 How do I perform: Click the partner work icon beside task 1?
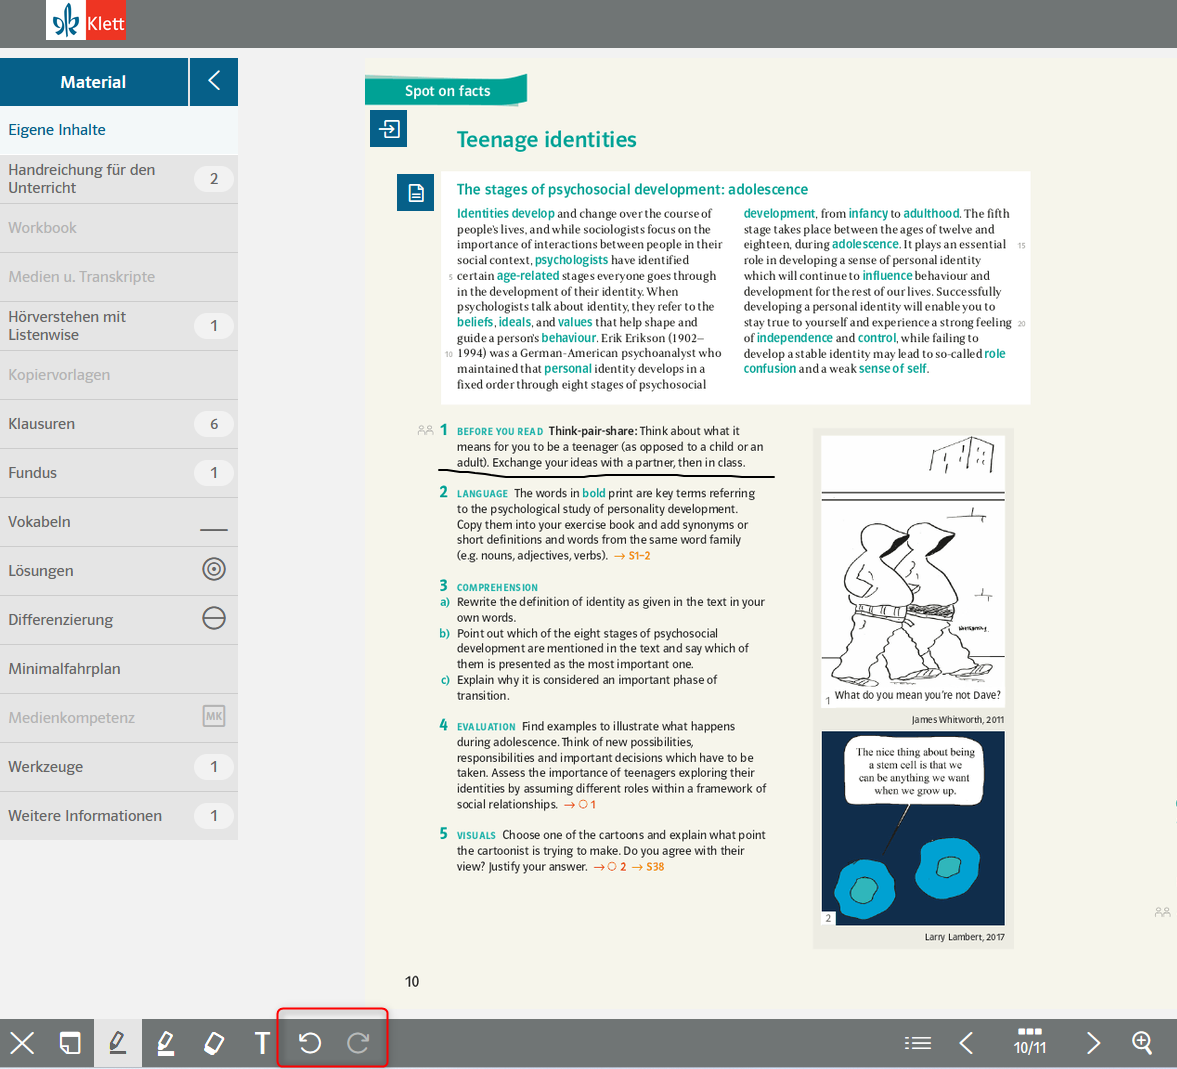tap(425, 430)
